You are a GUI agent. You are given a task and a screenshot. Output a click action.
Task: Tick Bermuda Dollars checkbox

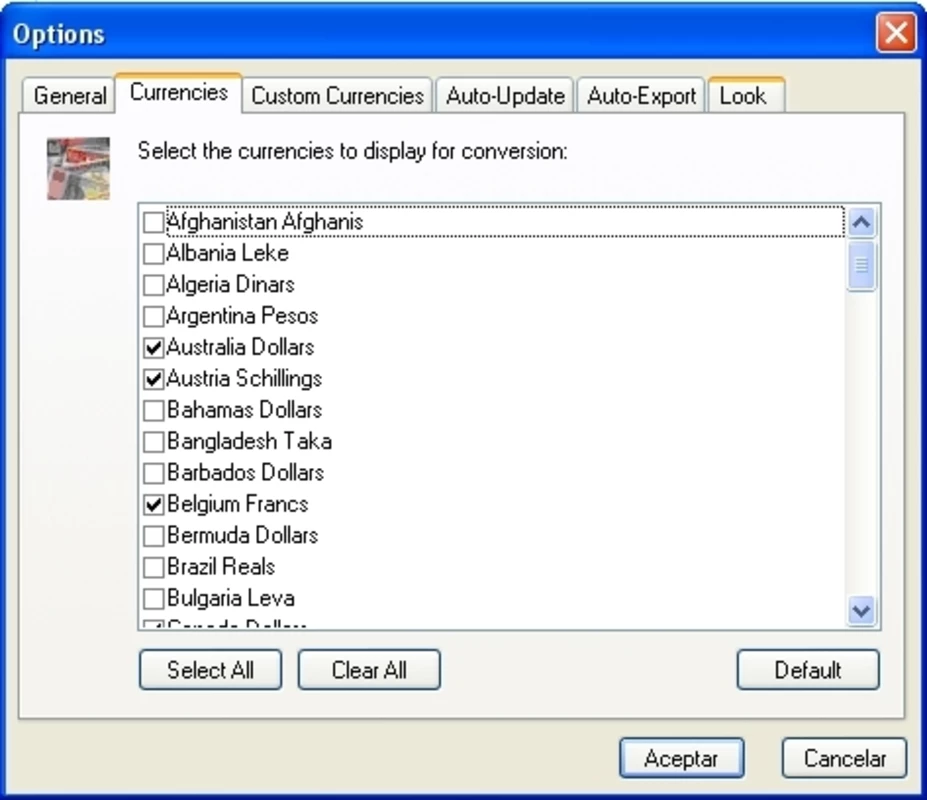[154, 536]
